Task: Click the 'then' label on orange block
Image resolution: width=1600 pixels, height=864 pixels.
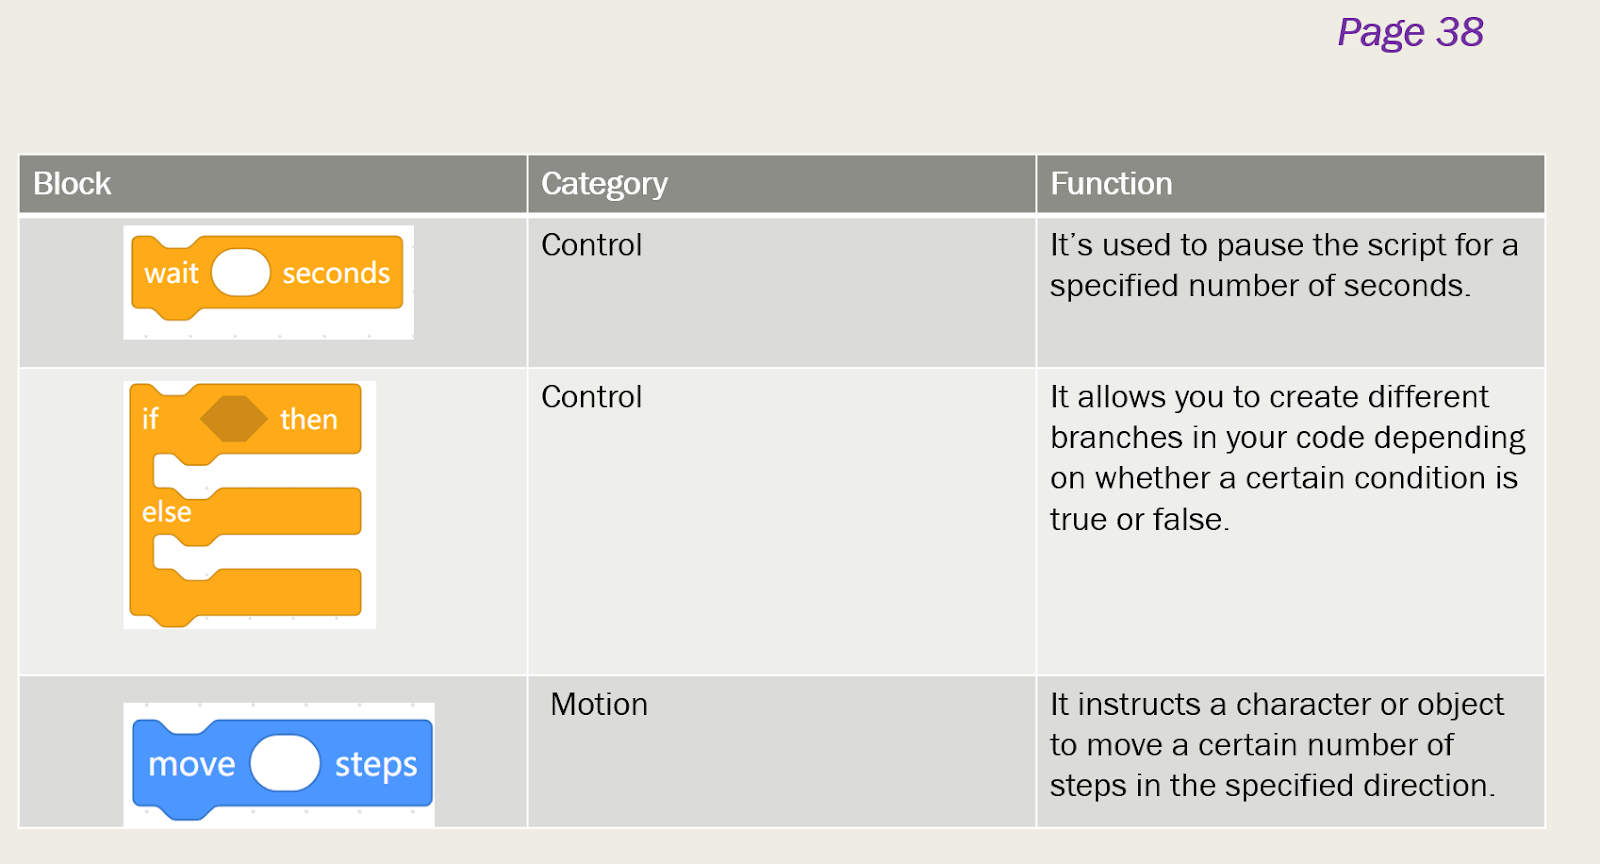Action: (x=309, y=419)
